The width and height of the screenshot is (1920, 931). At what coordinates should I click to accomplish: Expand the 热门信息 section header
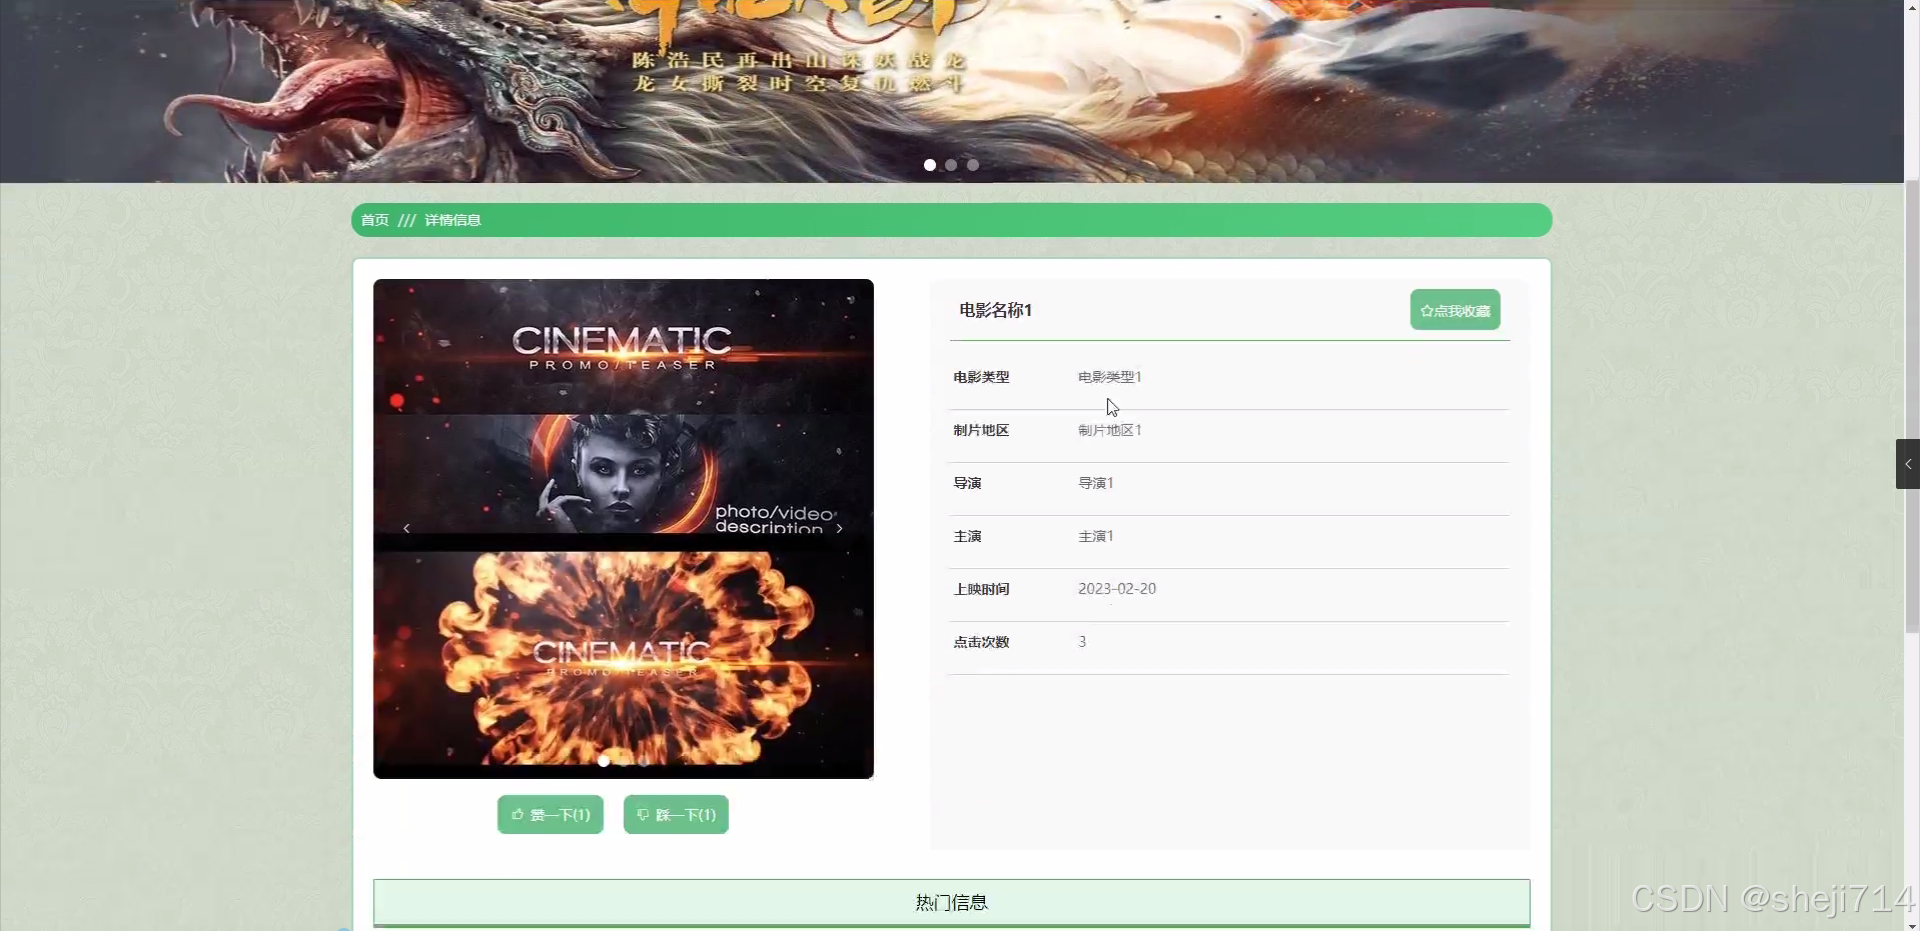tap(951, 901)
